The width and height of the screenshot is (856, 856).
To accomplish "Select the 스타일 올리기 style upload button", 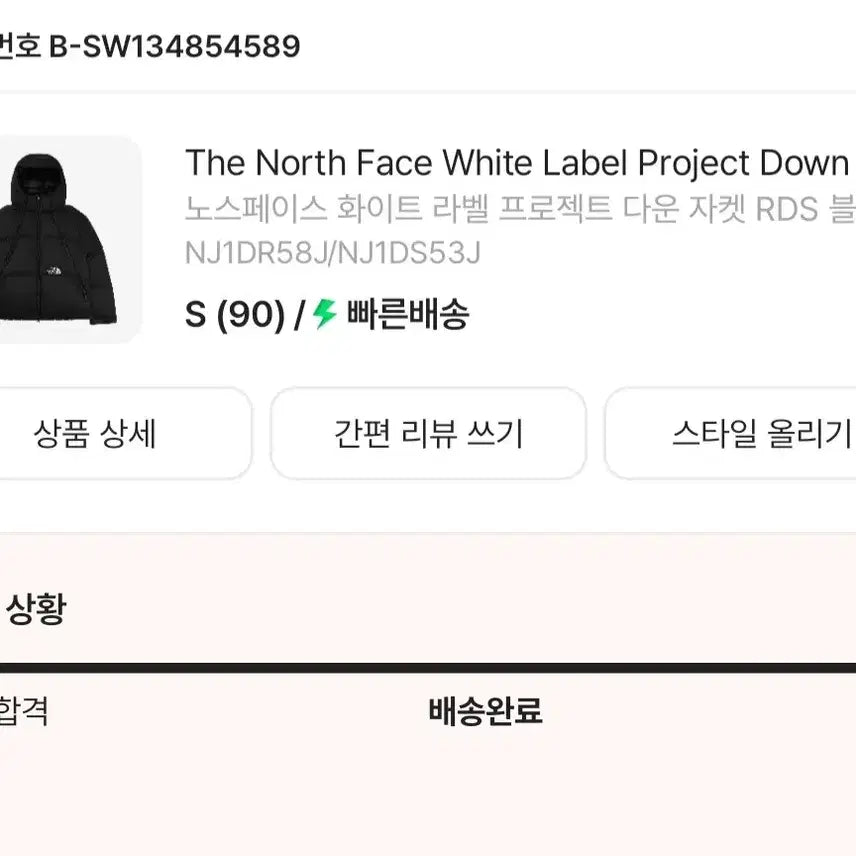I will tap(760, 432).
